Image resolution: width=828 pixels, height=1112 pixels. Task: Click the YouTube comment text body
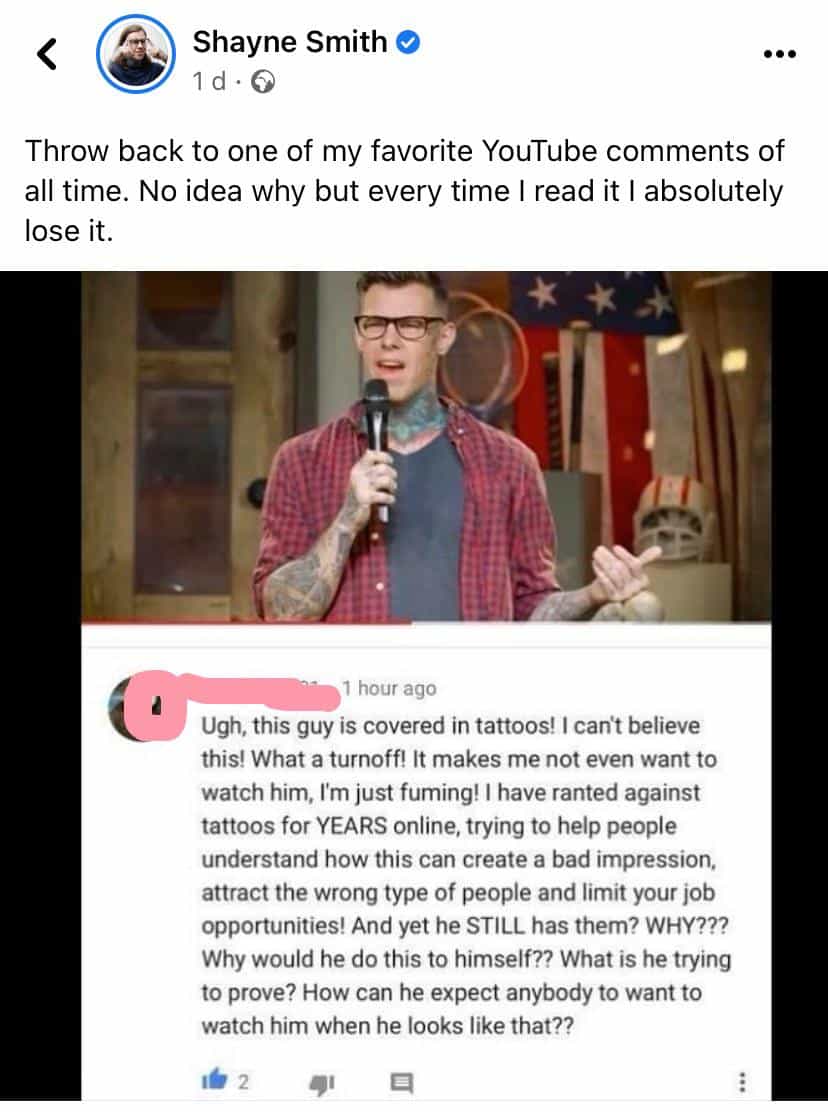tap(466, 876)
